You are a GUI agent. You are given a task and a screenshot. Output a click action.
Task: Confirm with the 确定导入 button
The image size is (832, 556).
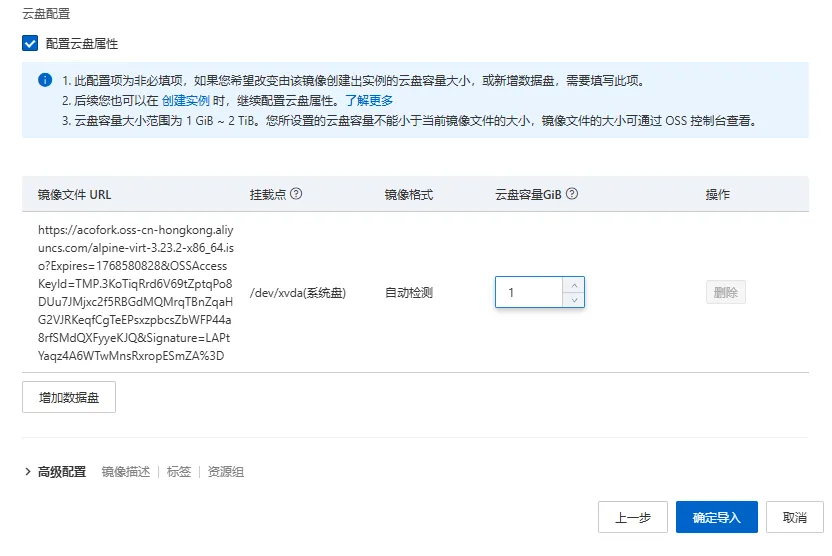coord(716,517)
